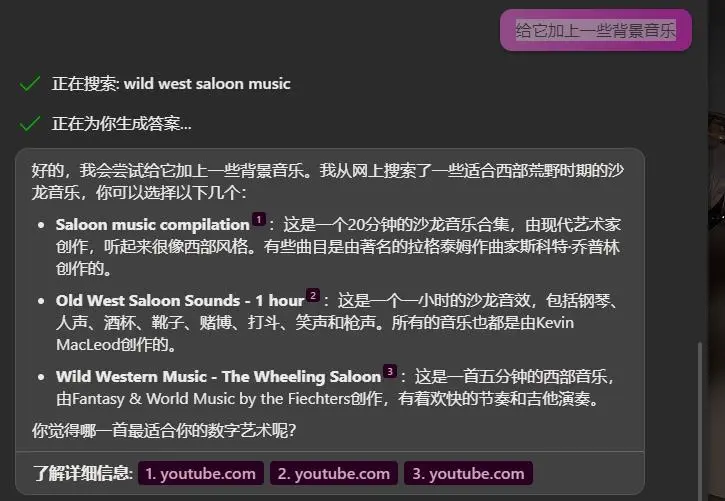The height and width of the screenshot is (501, 725).
Task: Open citation superscript 3 after The Wheeling Saloon
Action: pyautogui.click(x=390, y=372)
